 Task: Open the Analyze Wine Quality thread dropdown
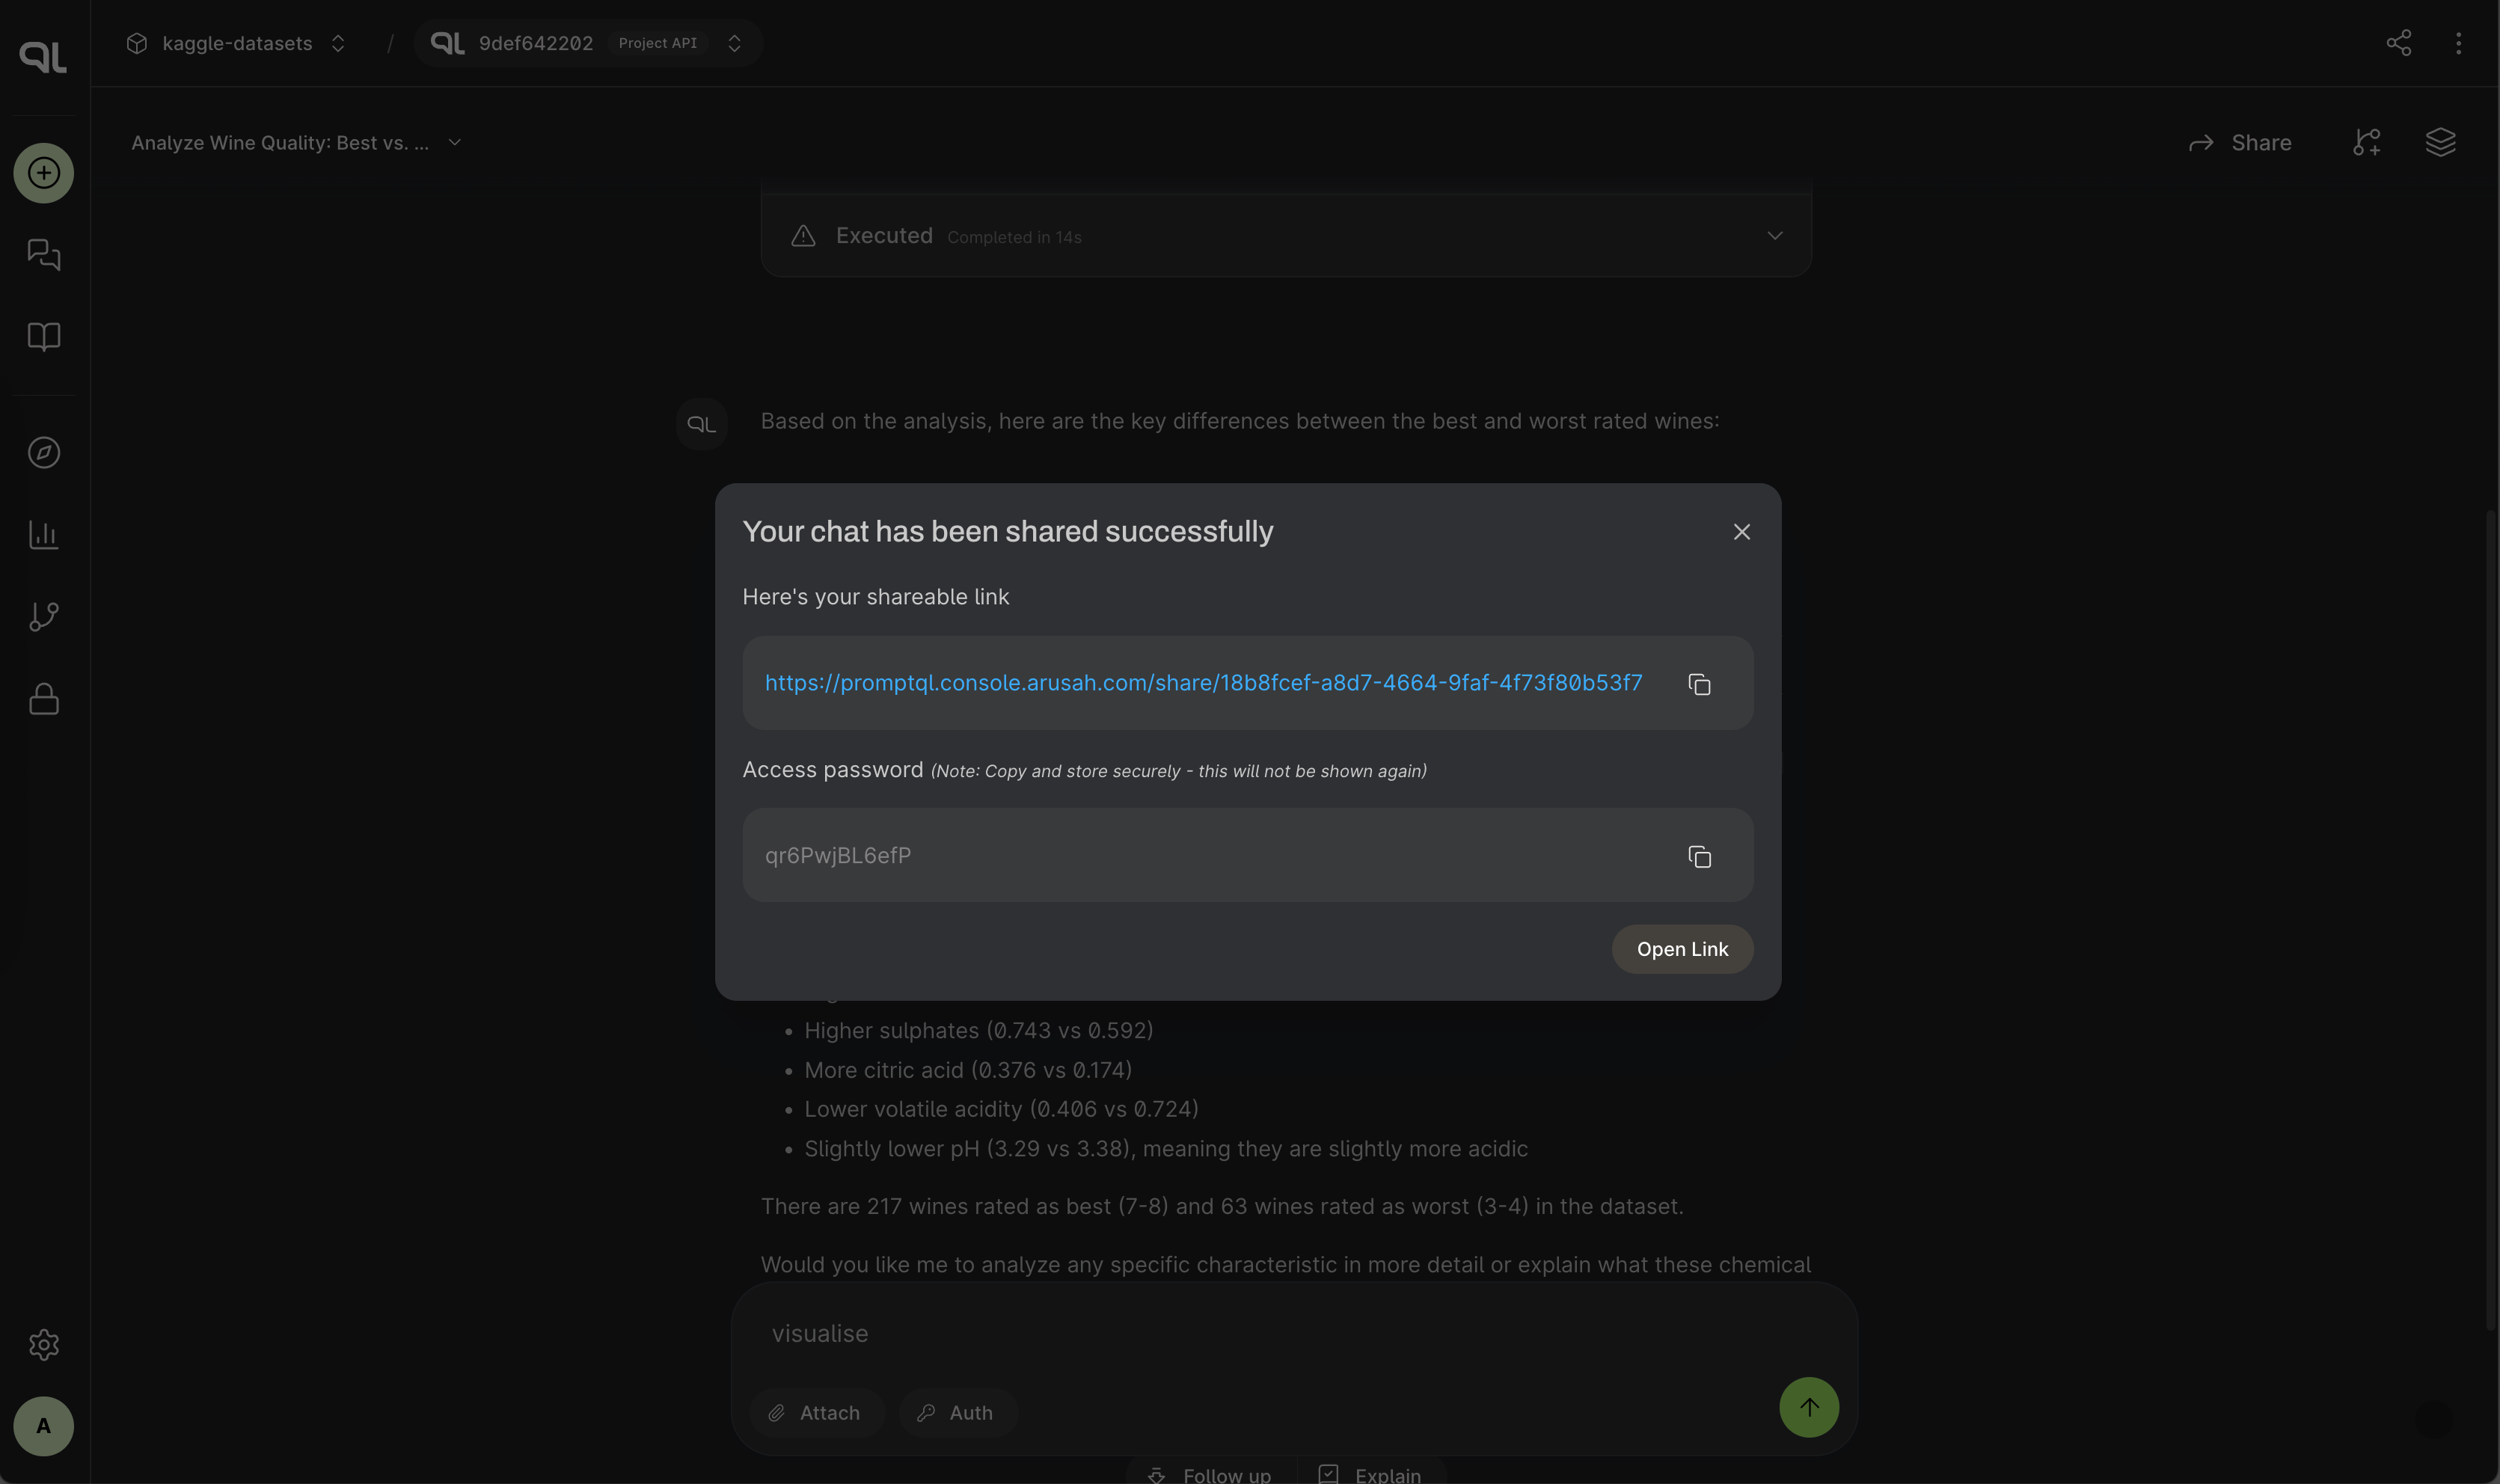[x=296, y=142]
